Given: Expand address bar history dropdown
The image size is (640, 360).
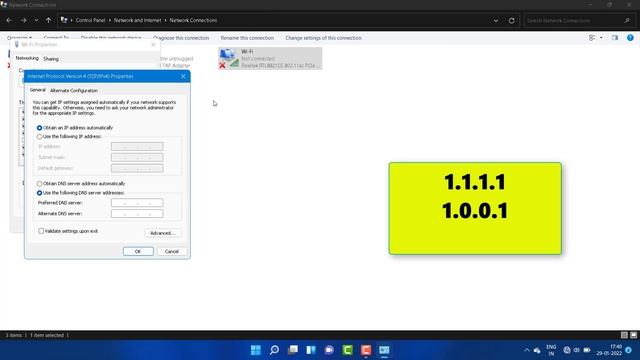Looking at the screenshot, I should (x=496, y=20).
